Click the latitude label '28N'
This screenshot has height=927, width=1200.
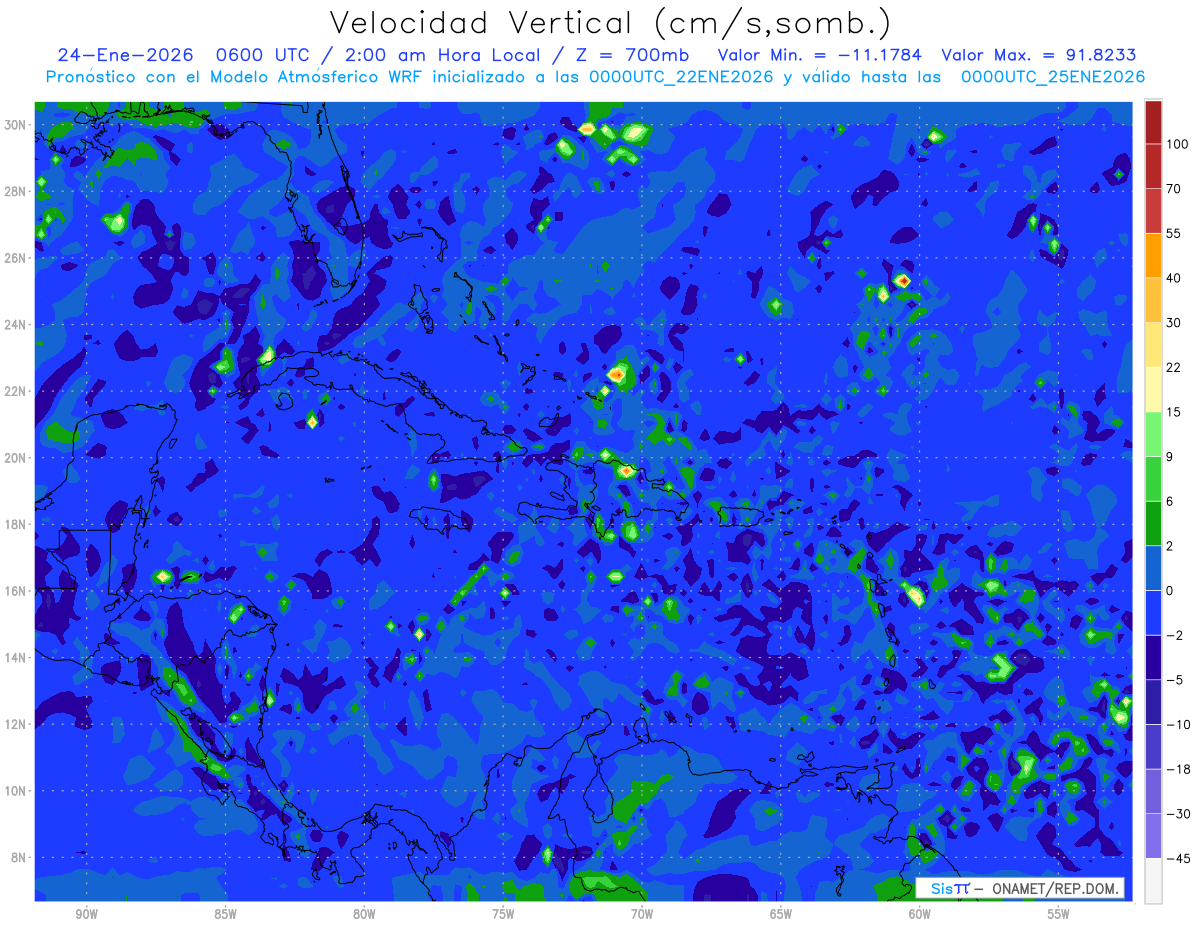[x=16, y=191]
